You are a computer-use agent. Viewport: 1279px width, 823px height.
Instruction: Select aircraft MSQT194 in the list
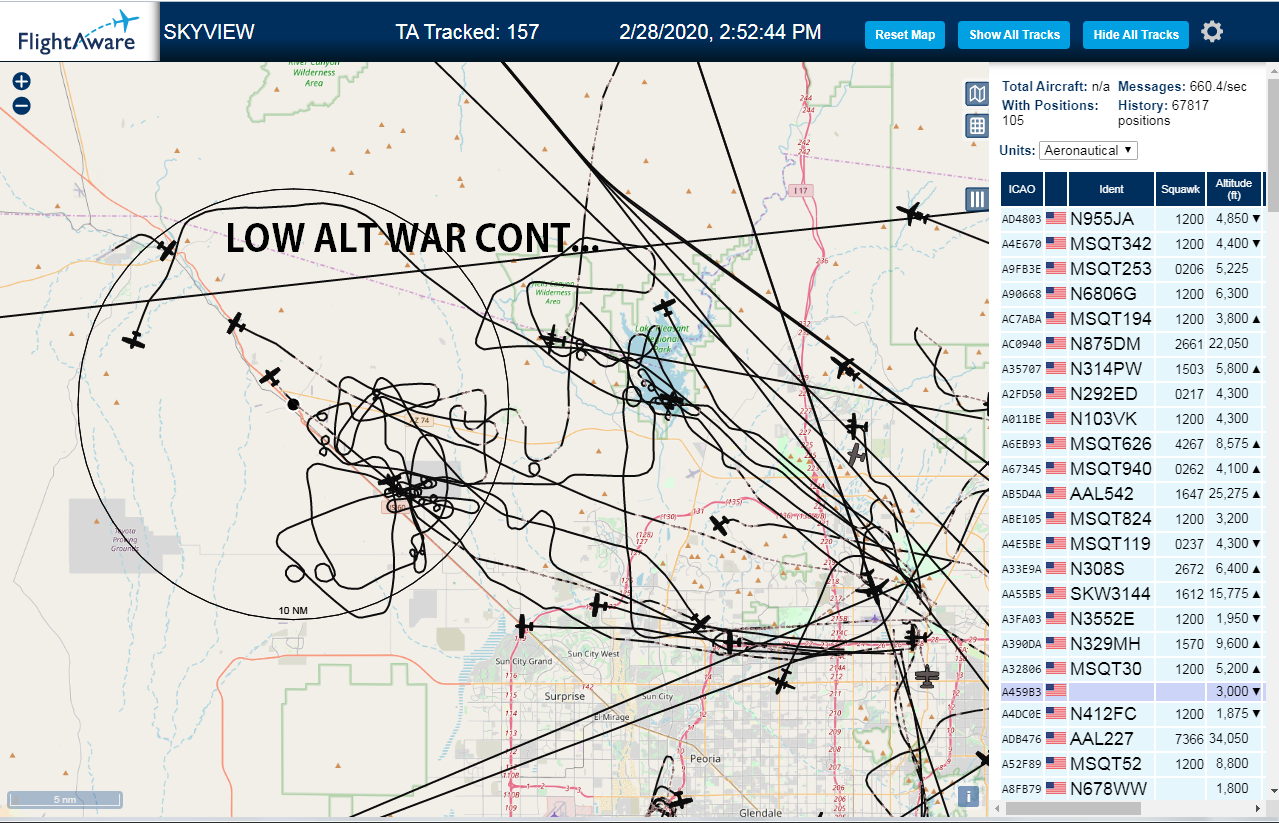(x=1133, y=318)
